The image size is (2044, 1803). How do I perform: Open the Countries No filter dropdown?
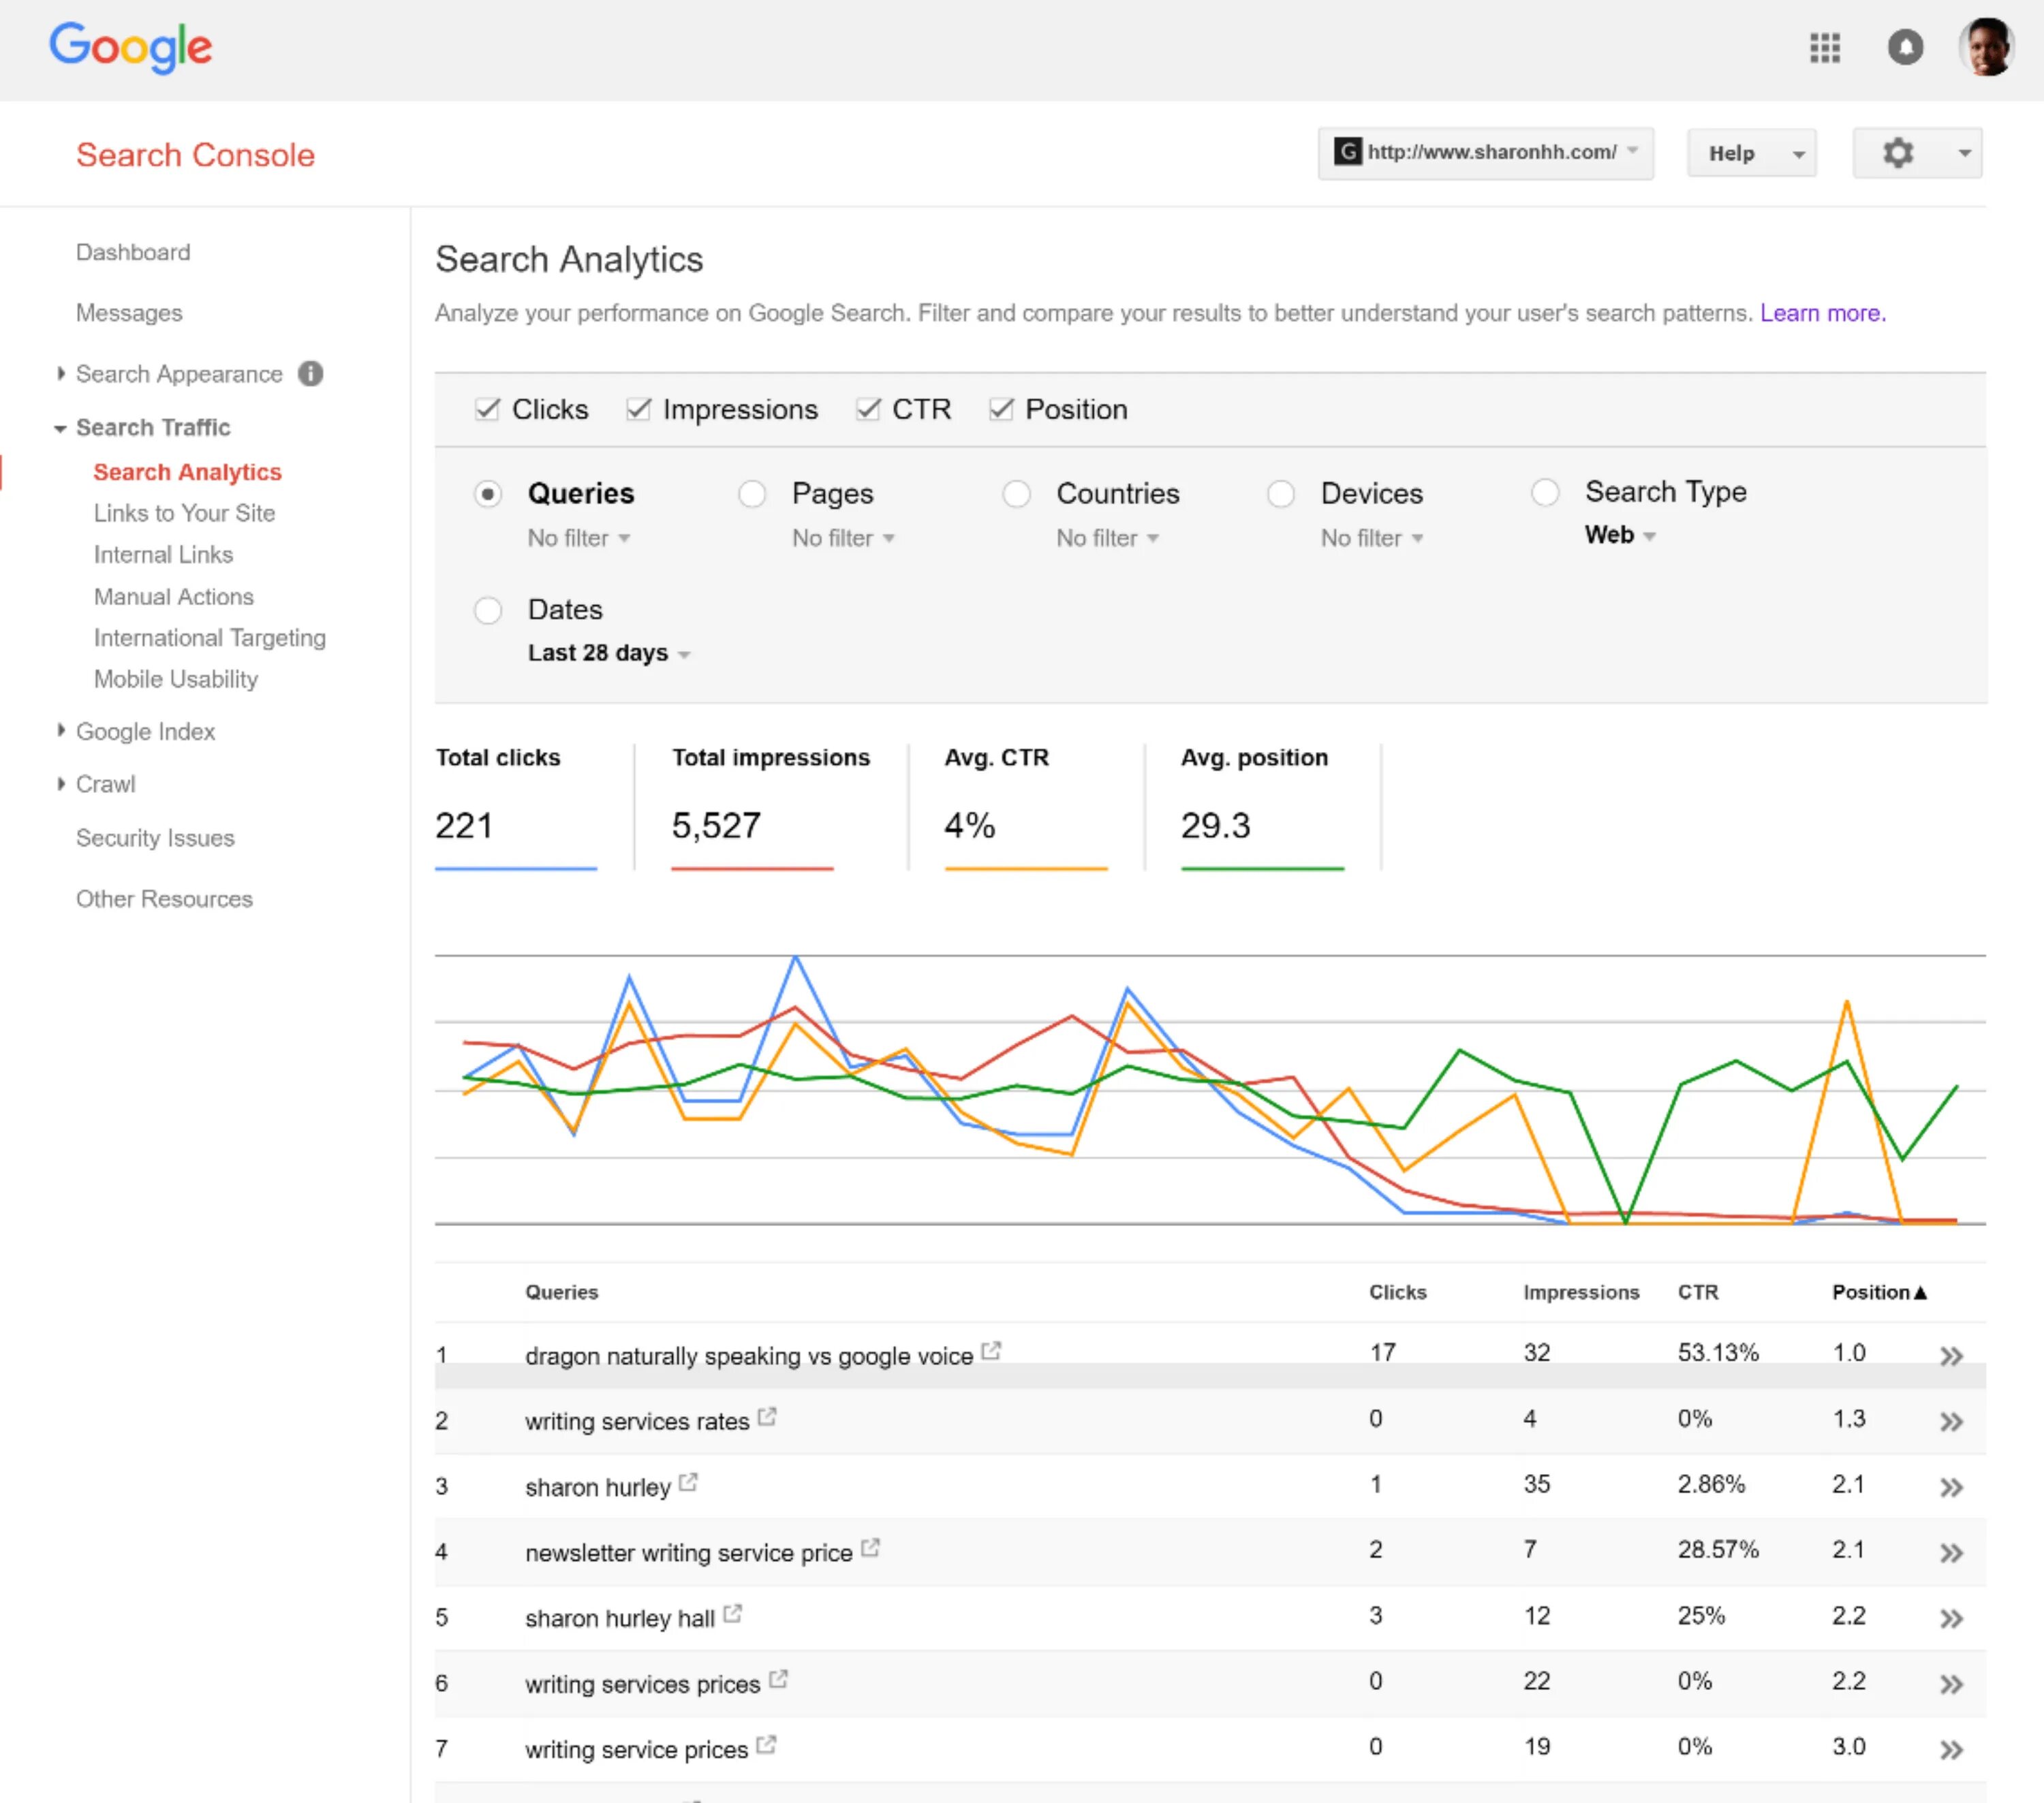tap(1107, 538)
